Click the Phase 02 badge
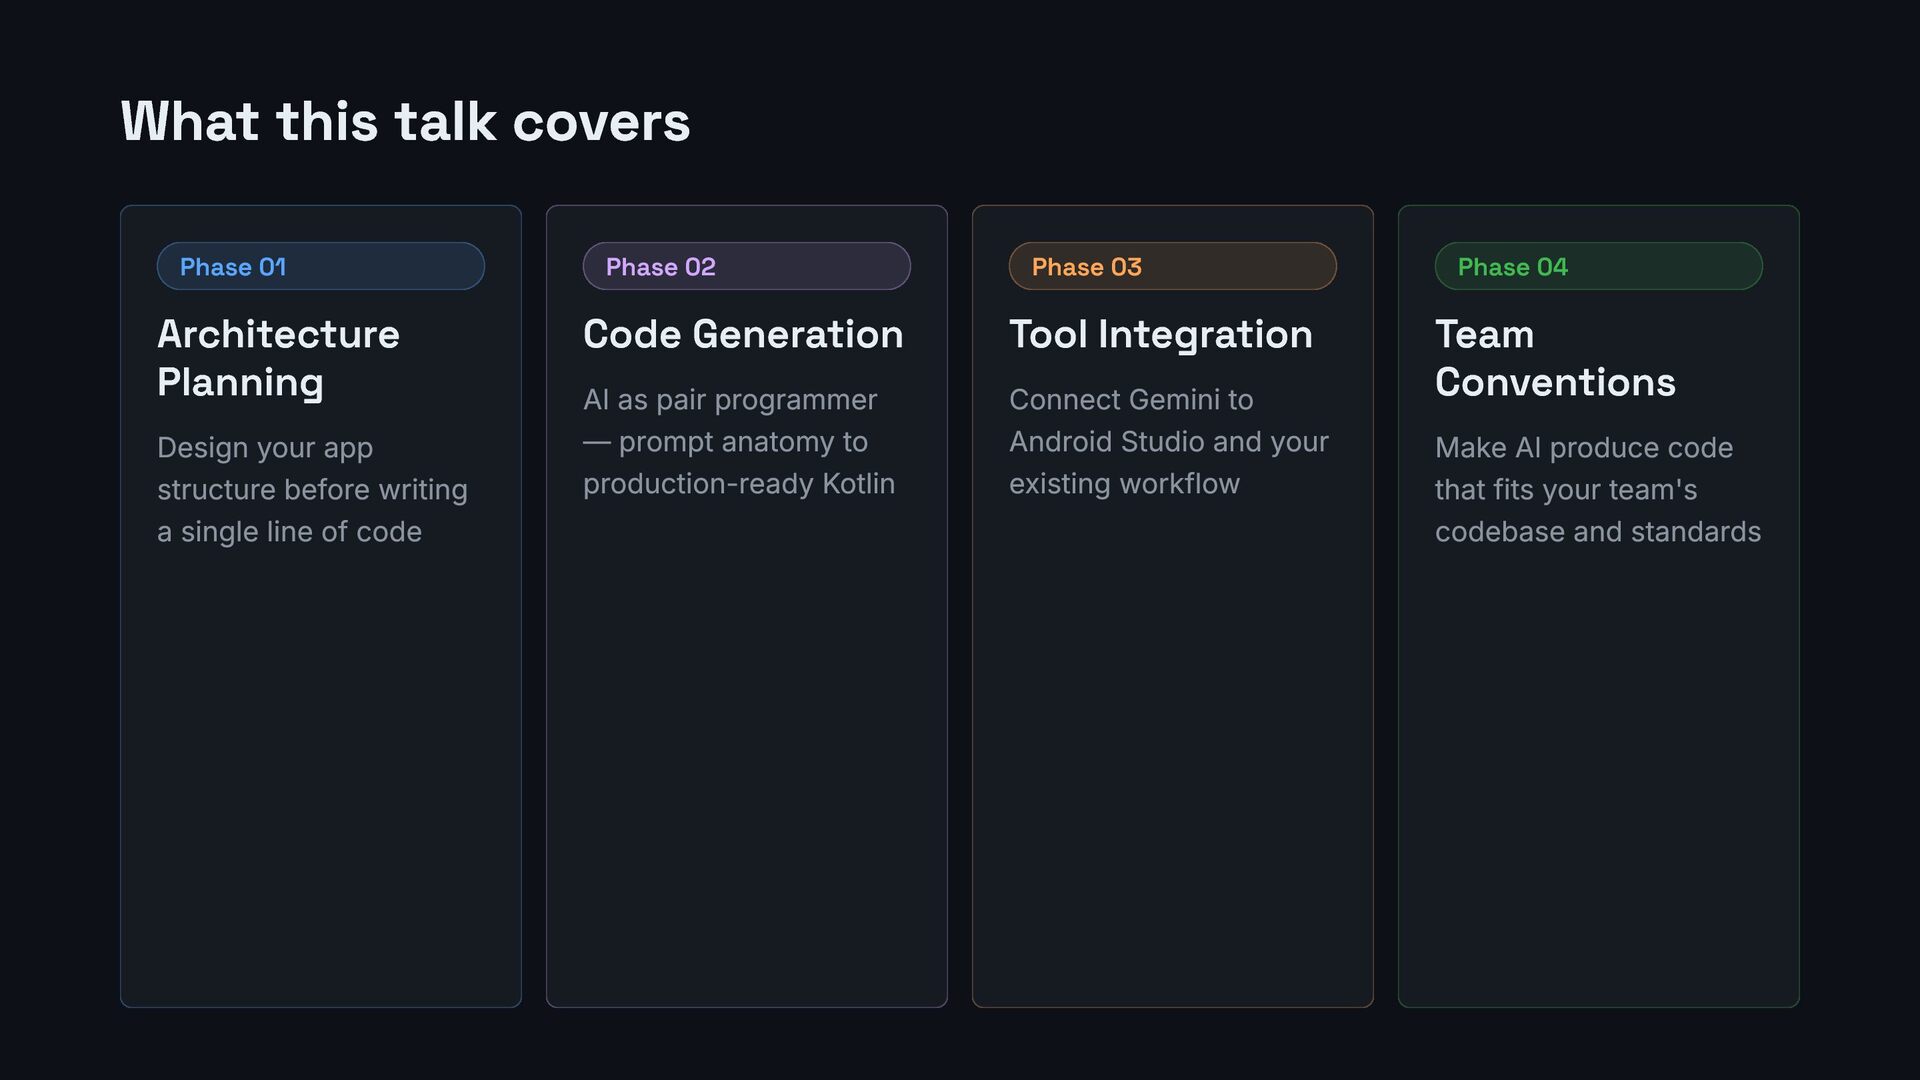Image resolution: width=1920 pixels, height=1080 pixels. click(747, 266)
